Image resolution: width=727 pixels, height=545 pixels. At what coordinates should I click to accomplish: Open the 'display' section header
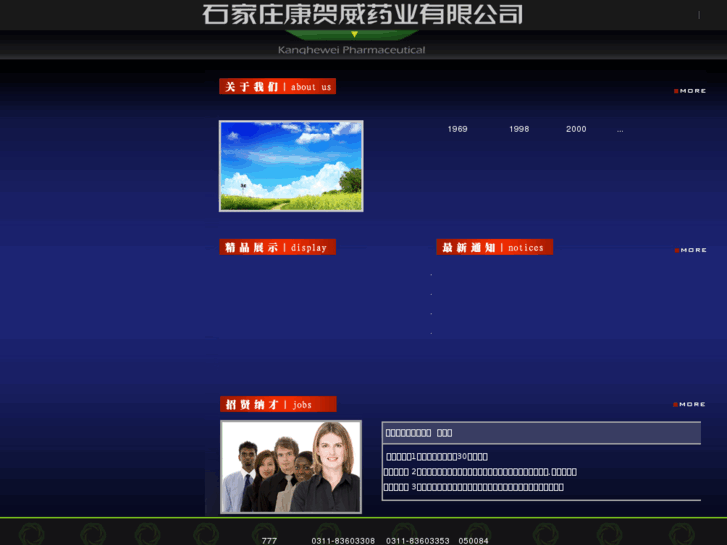pos(277,247)
